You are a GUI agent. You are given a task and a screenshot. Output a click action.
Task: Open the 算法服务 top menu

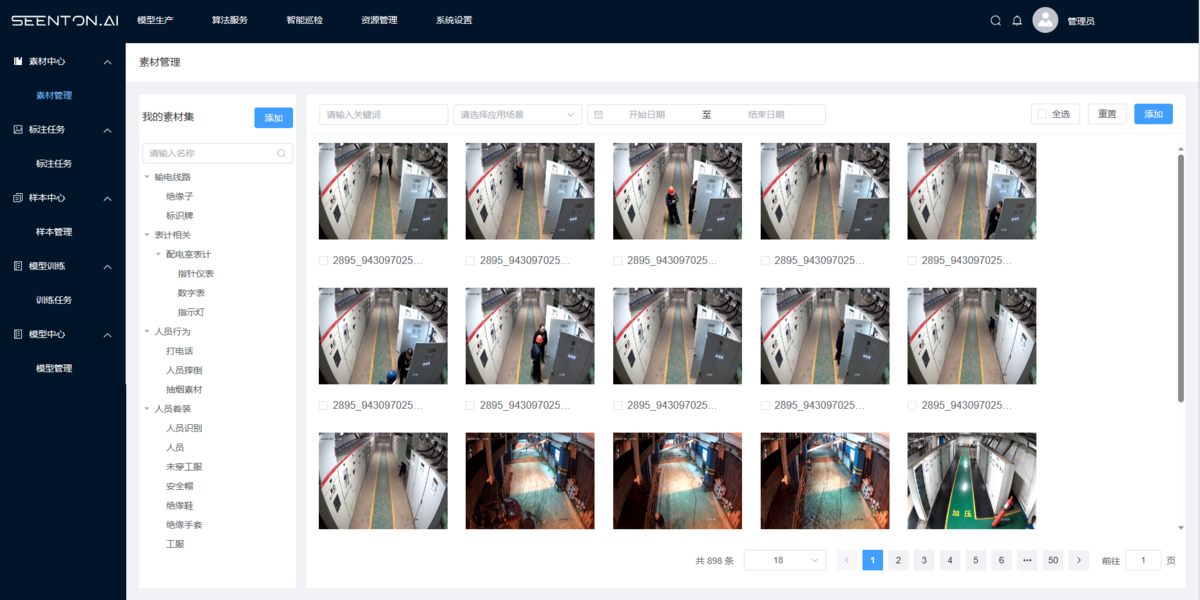pyautogui.click(x=230, y=20)
